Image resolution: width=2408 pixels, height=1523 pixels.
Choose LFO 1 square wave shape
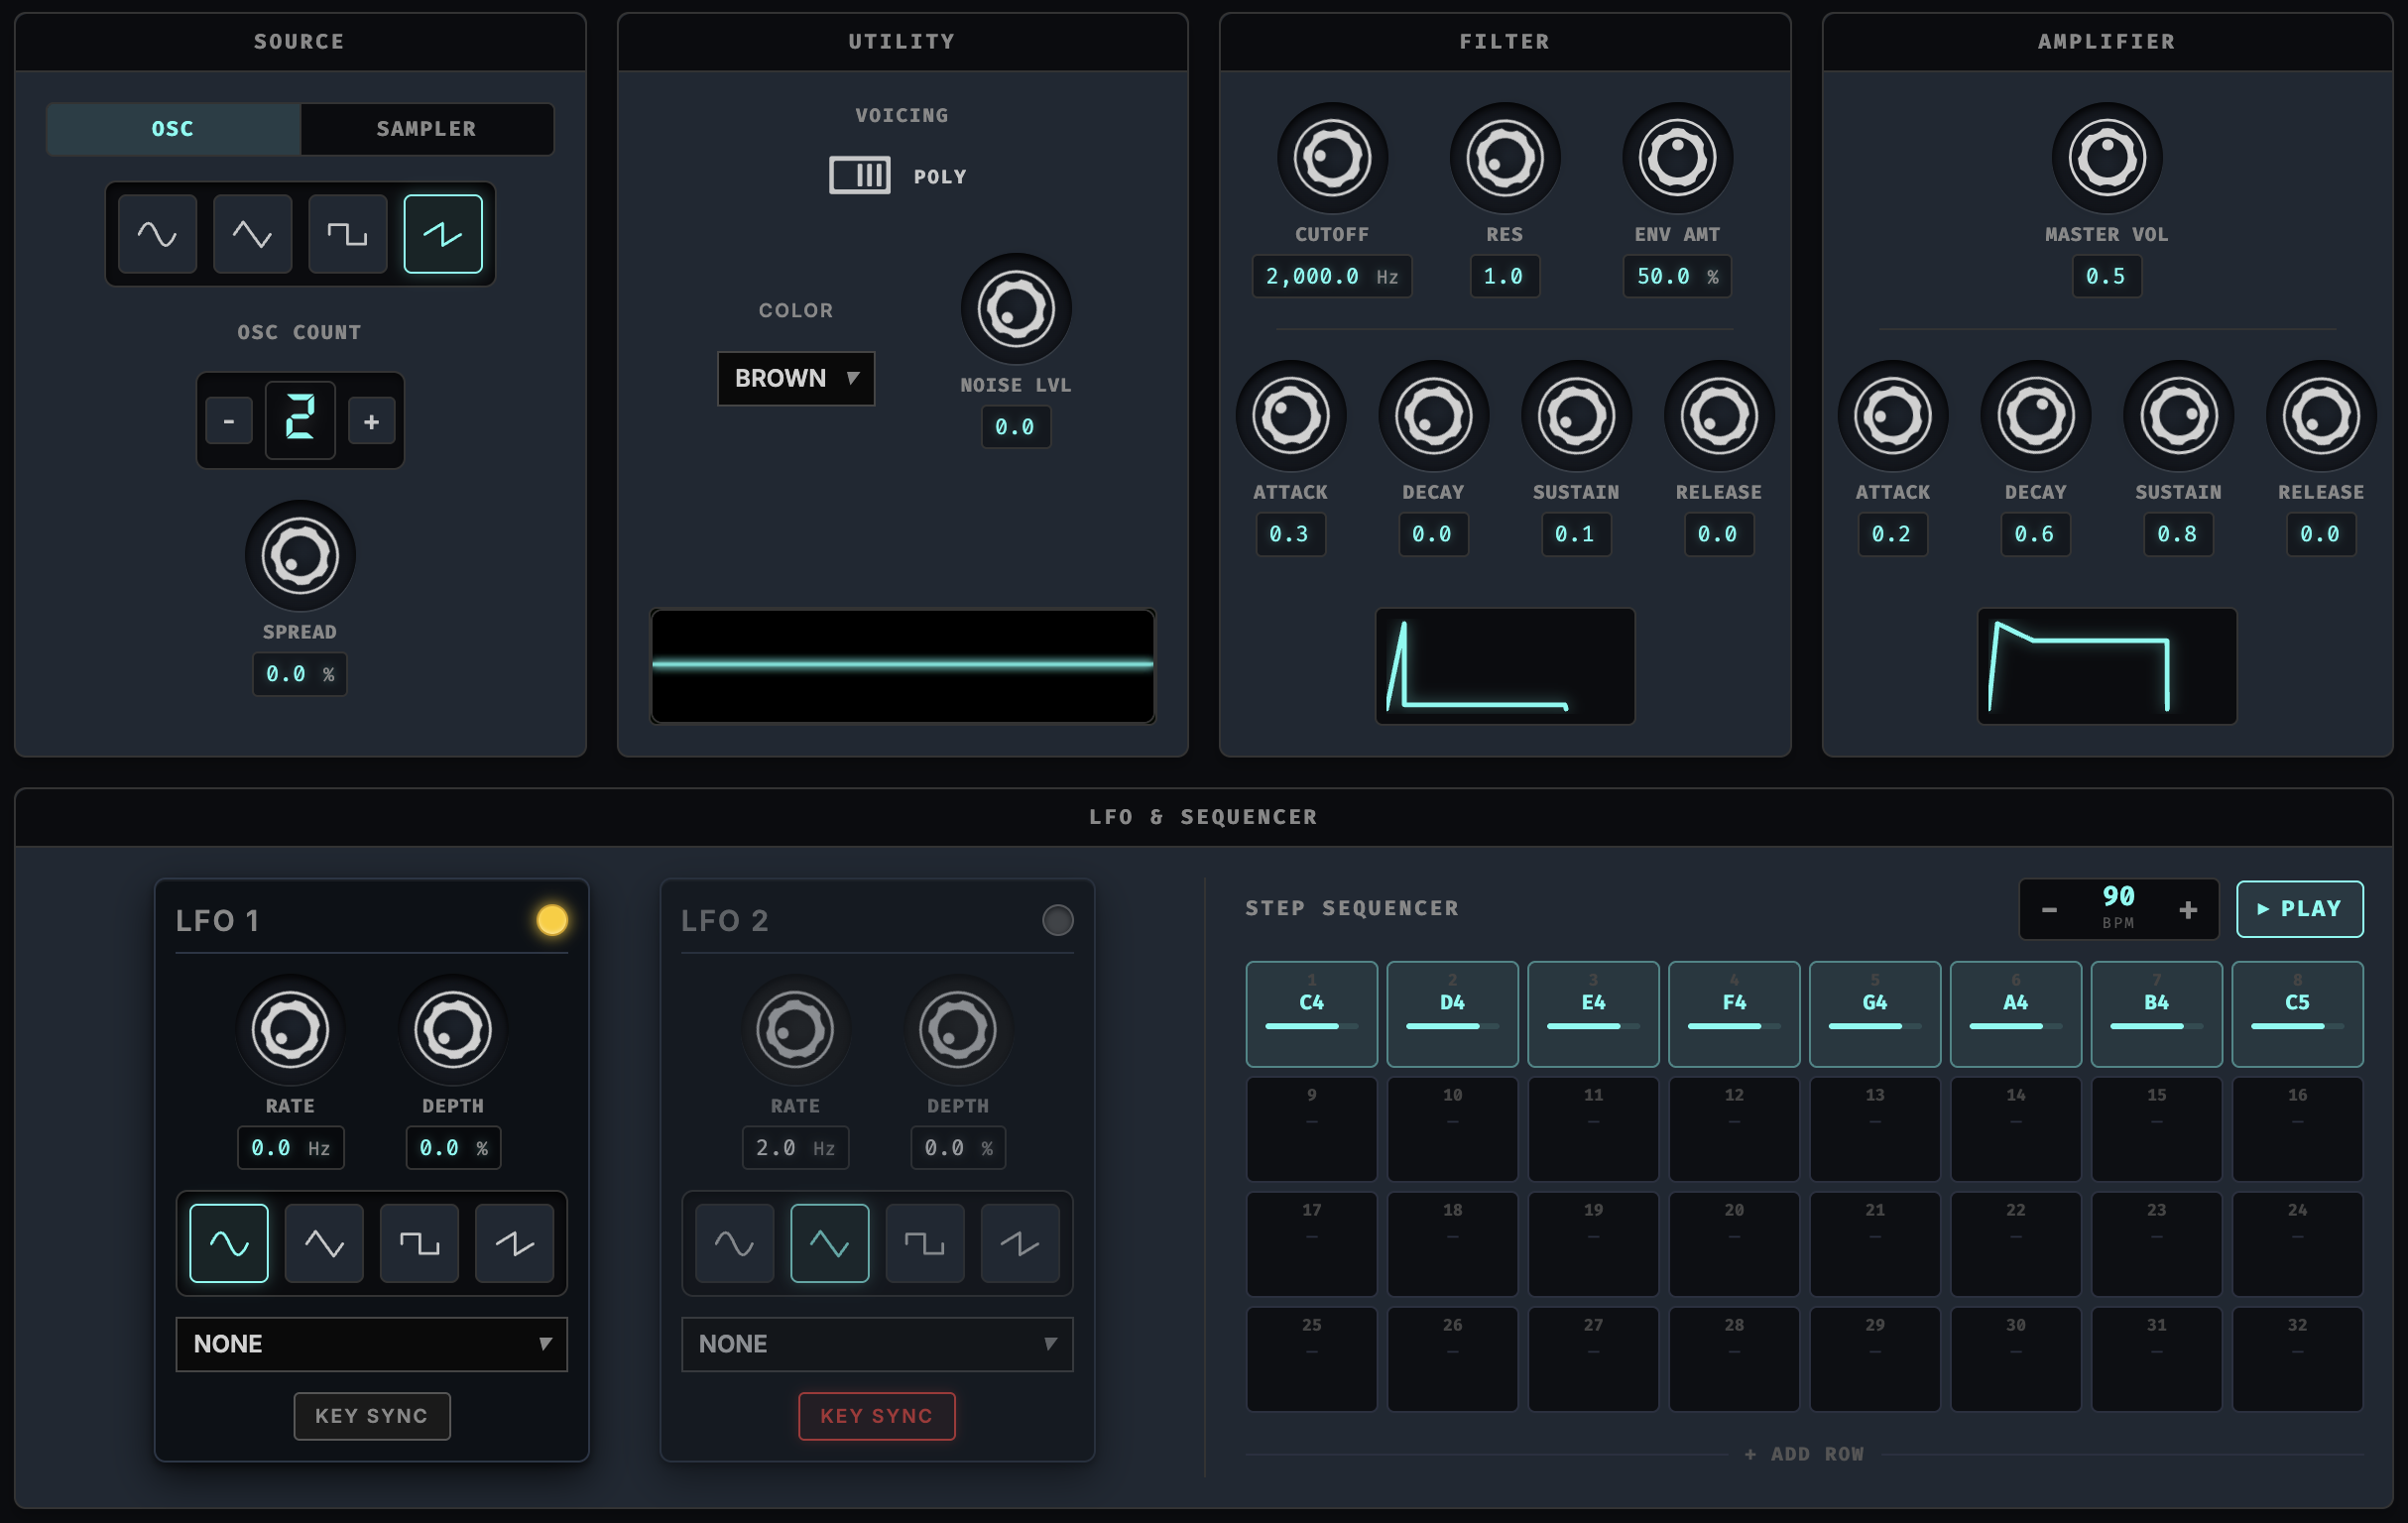tap(419, 1243)
